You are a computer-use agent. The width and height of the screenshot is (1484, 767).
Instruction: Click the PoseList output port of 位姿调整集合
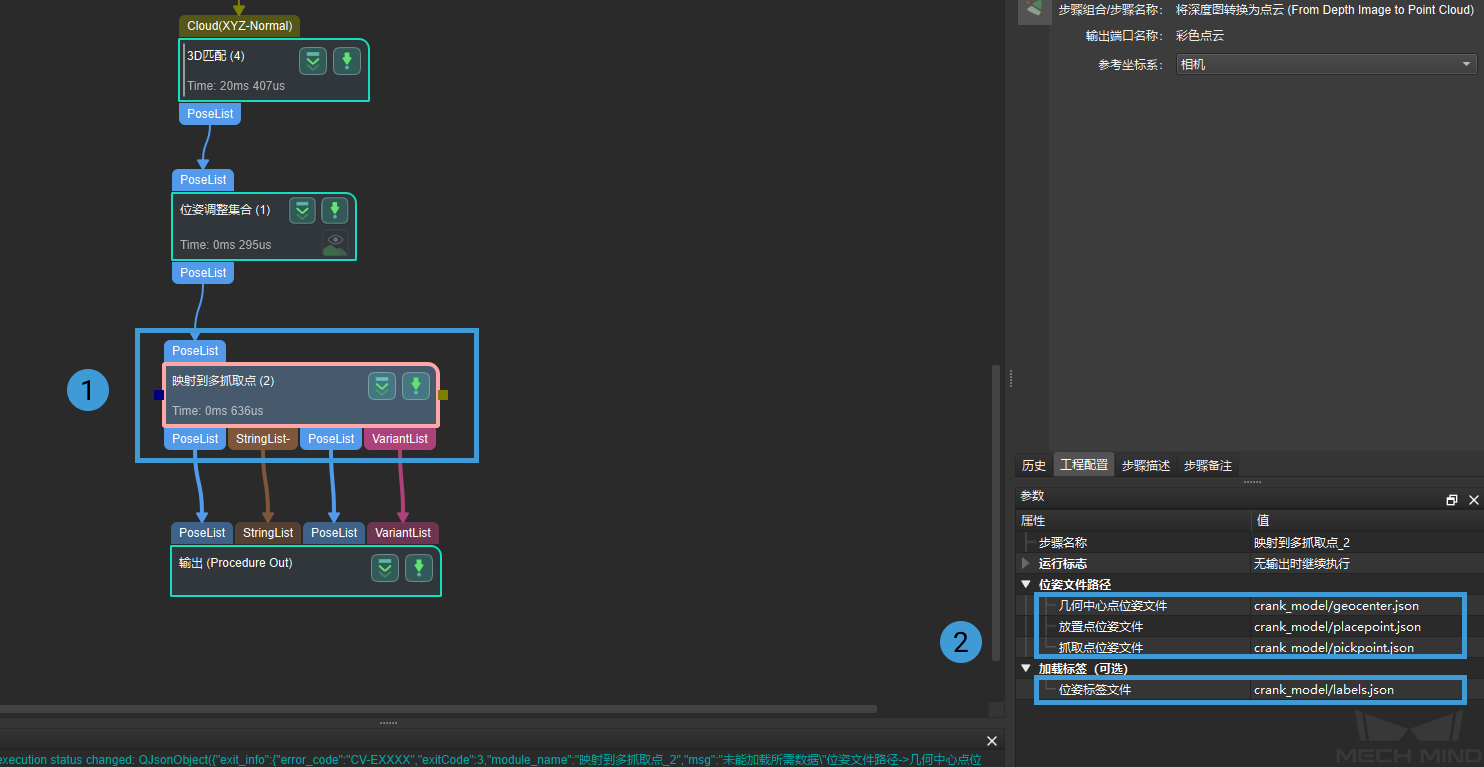[x=203, y=273]
